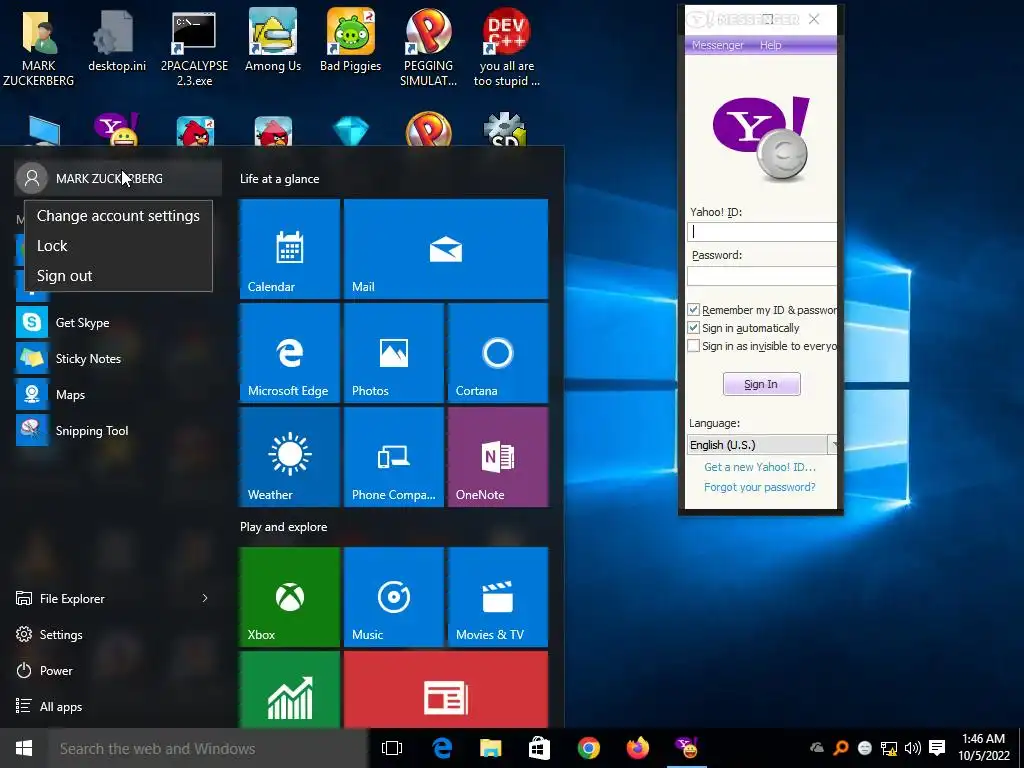Open the Xbox tile

pyautogui.click(x=290, y=597)
